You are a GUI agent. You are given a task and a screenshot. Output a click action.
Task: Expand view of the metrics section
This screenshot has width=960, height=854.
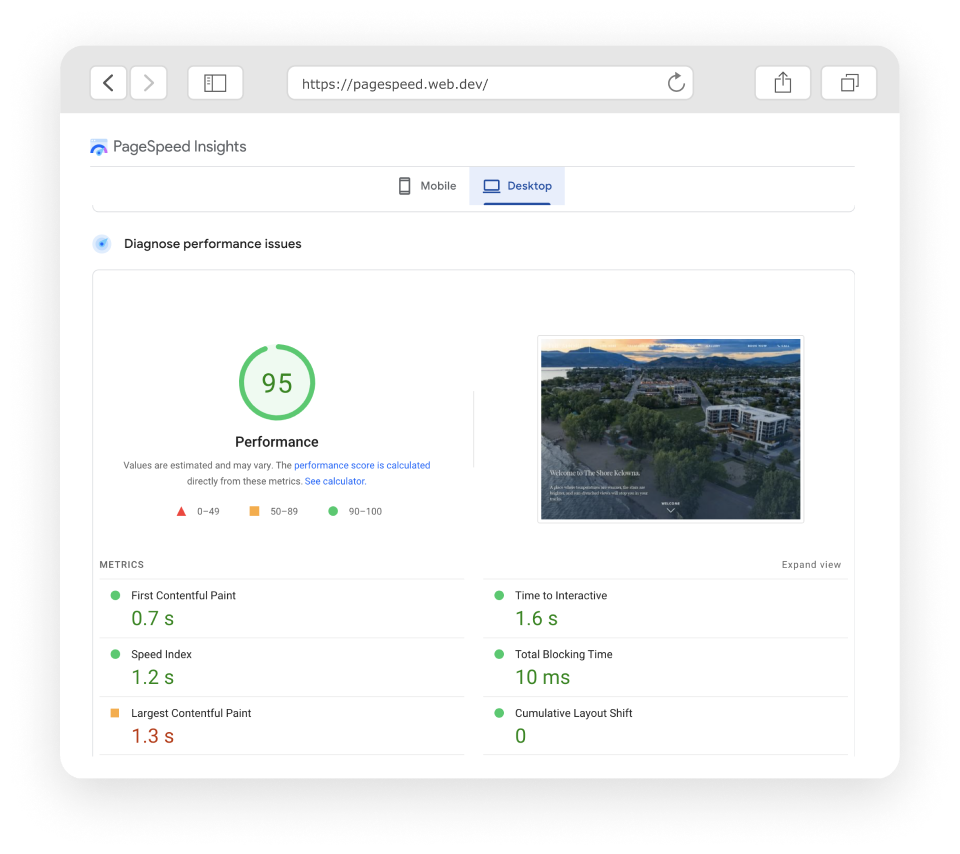coord(811,565)
